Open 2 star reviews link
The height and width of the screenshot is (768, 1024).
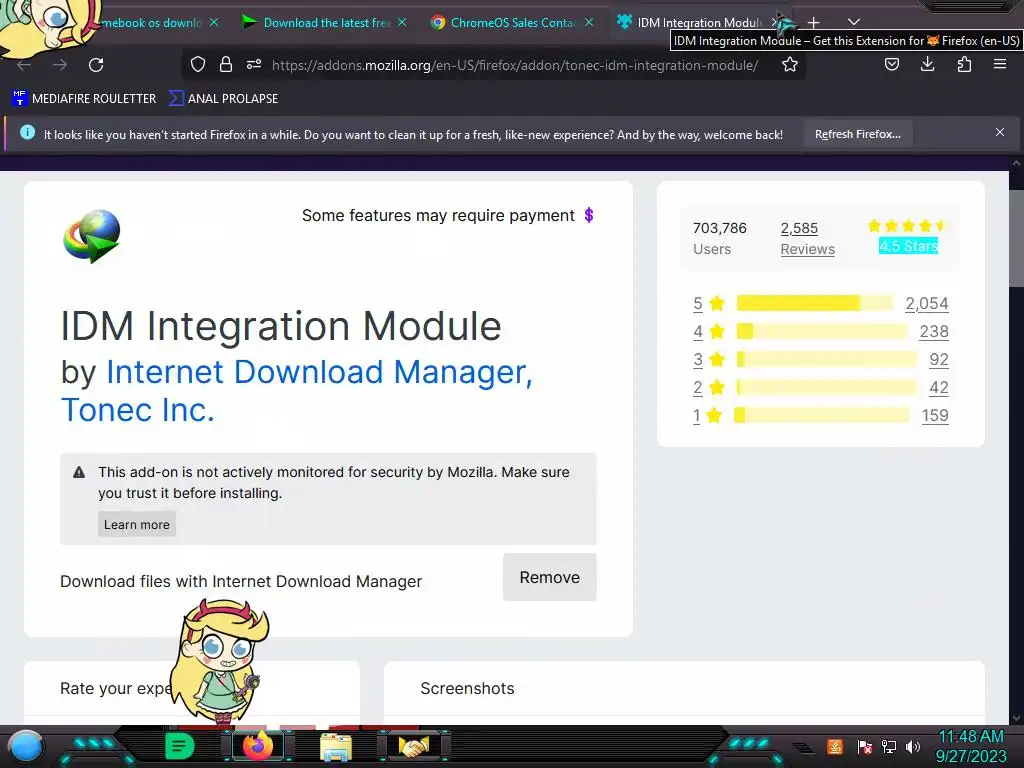point(709,388)
